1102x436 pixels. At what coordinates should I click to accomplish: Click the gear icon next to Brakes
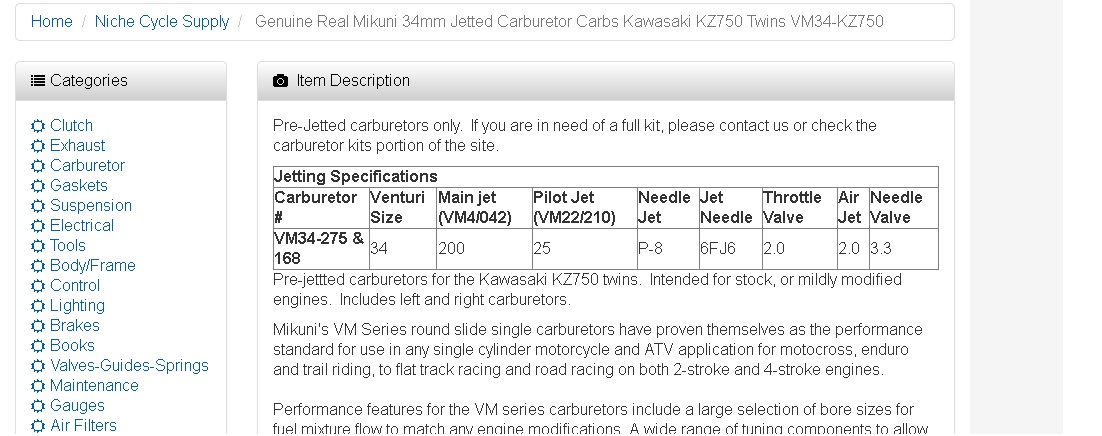38,326
